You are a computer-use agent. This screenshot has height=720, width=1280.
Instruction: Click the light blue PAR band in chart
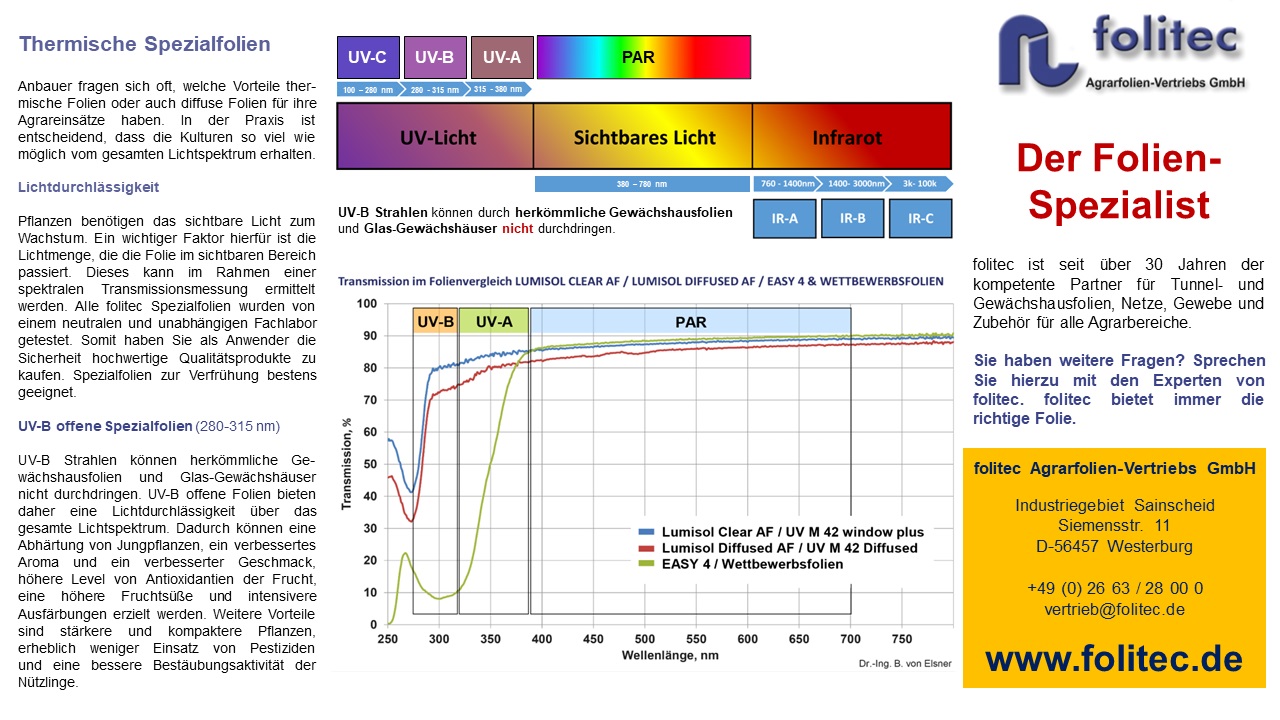(x=690, y=321)
